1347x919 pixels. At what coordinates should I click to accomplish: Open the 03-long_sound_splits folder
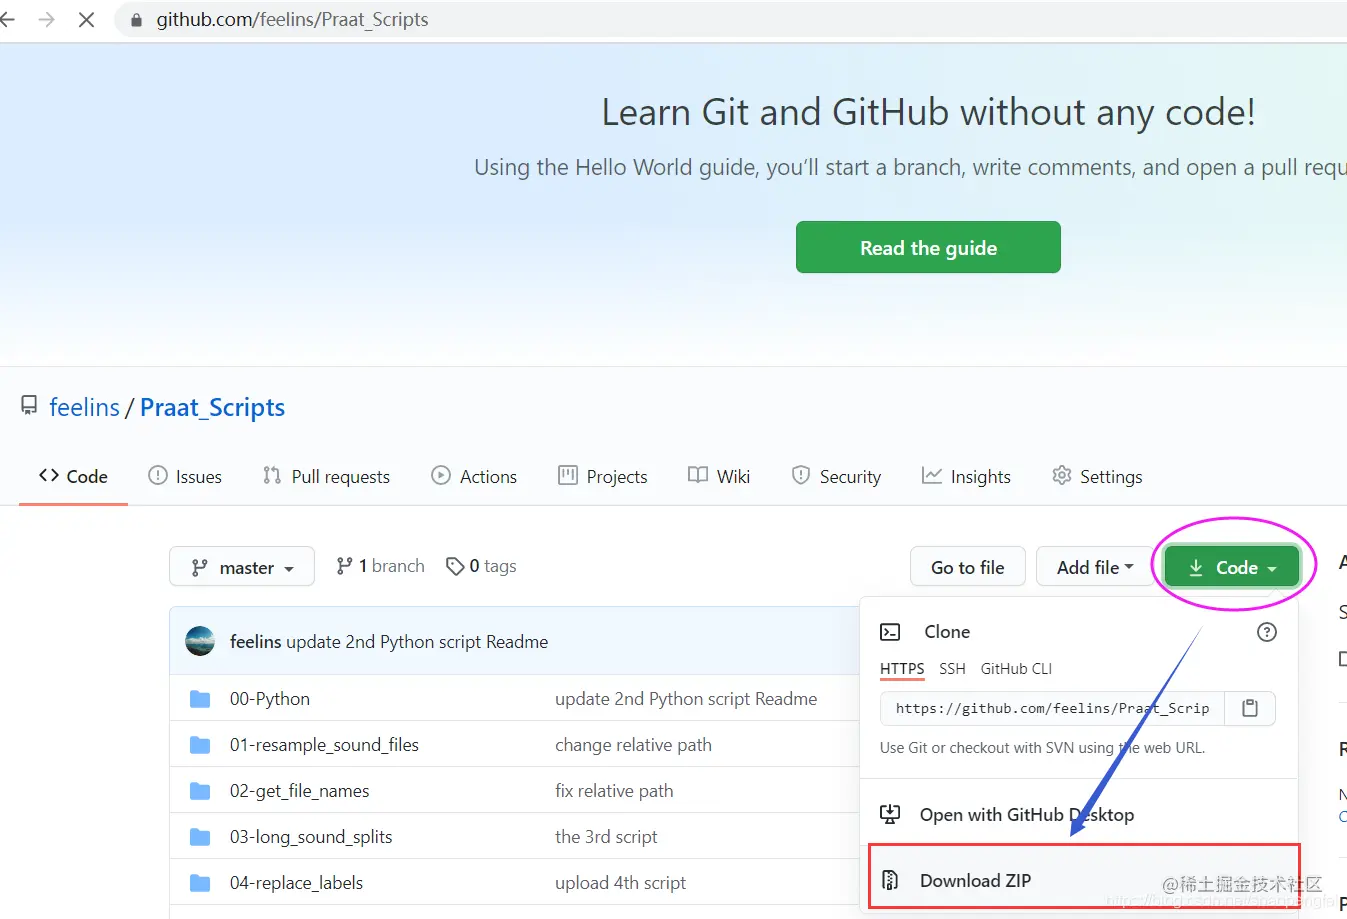pos(311,837)
